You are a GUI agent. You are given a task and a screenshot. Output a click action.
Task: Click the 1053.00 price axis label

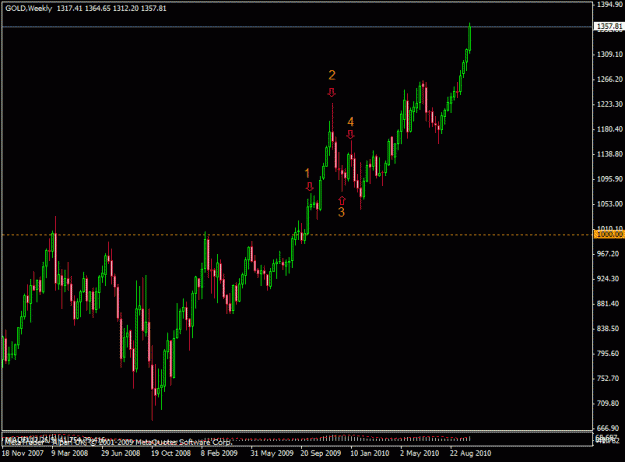pyautogui.click(x=609, y=204)
